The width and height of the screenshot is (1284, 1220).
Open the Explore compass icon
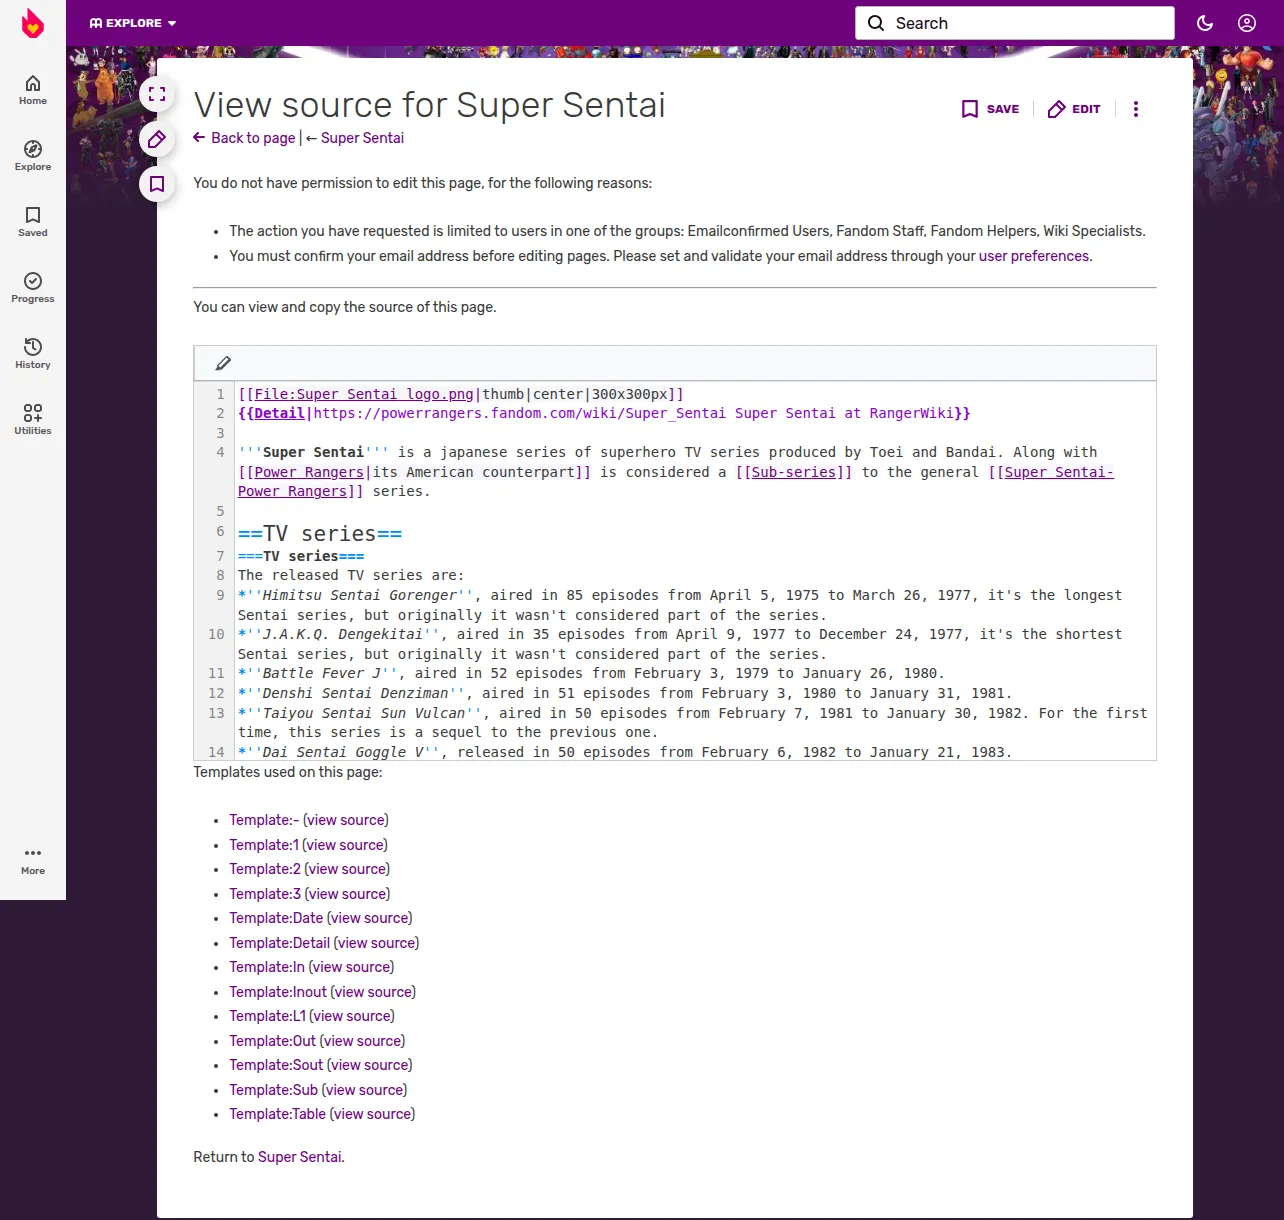point(33,156)
